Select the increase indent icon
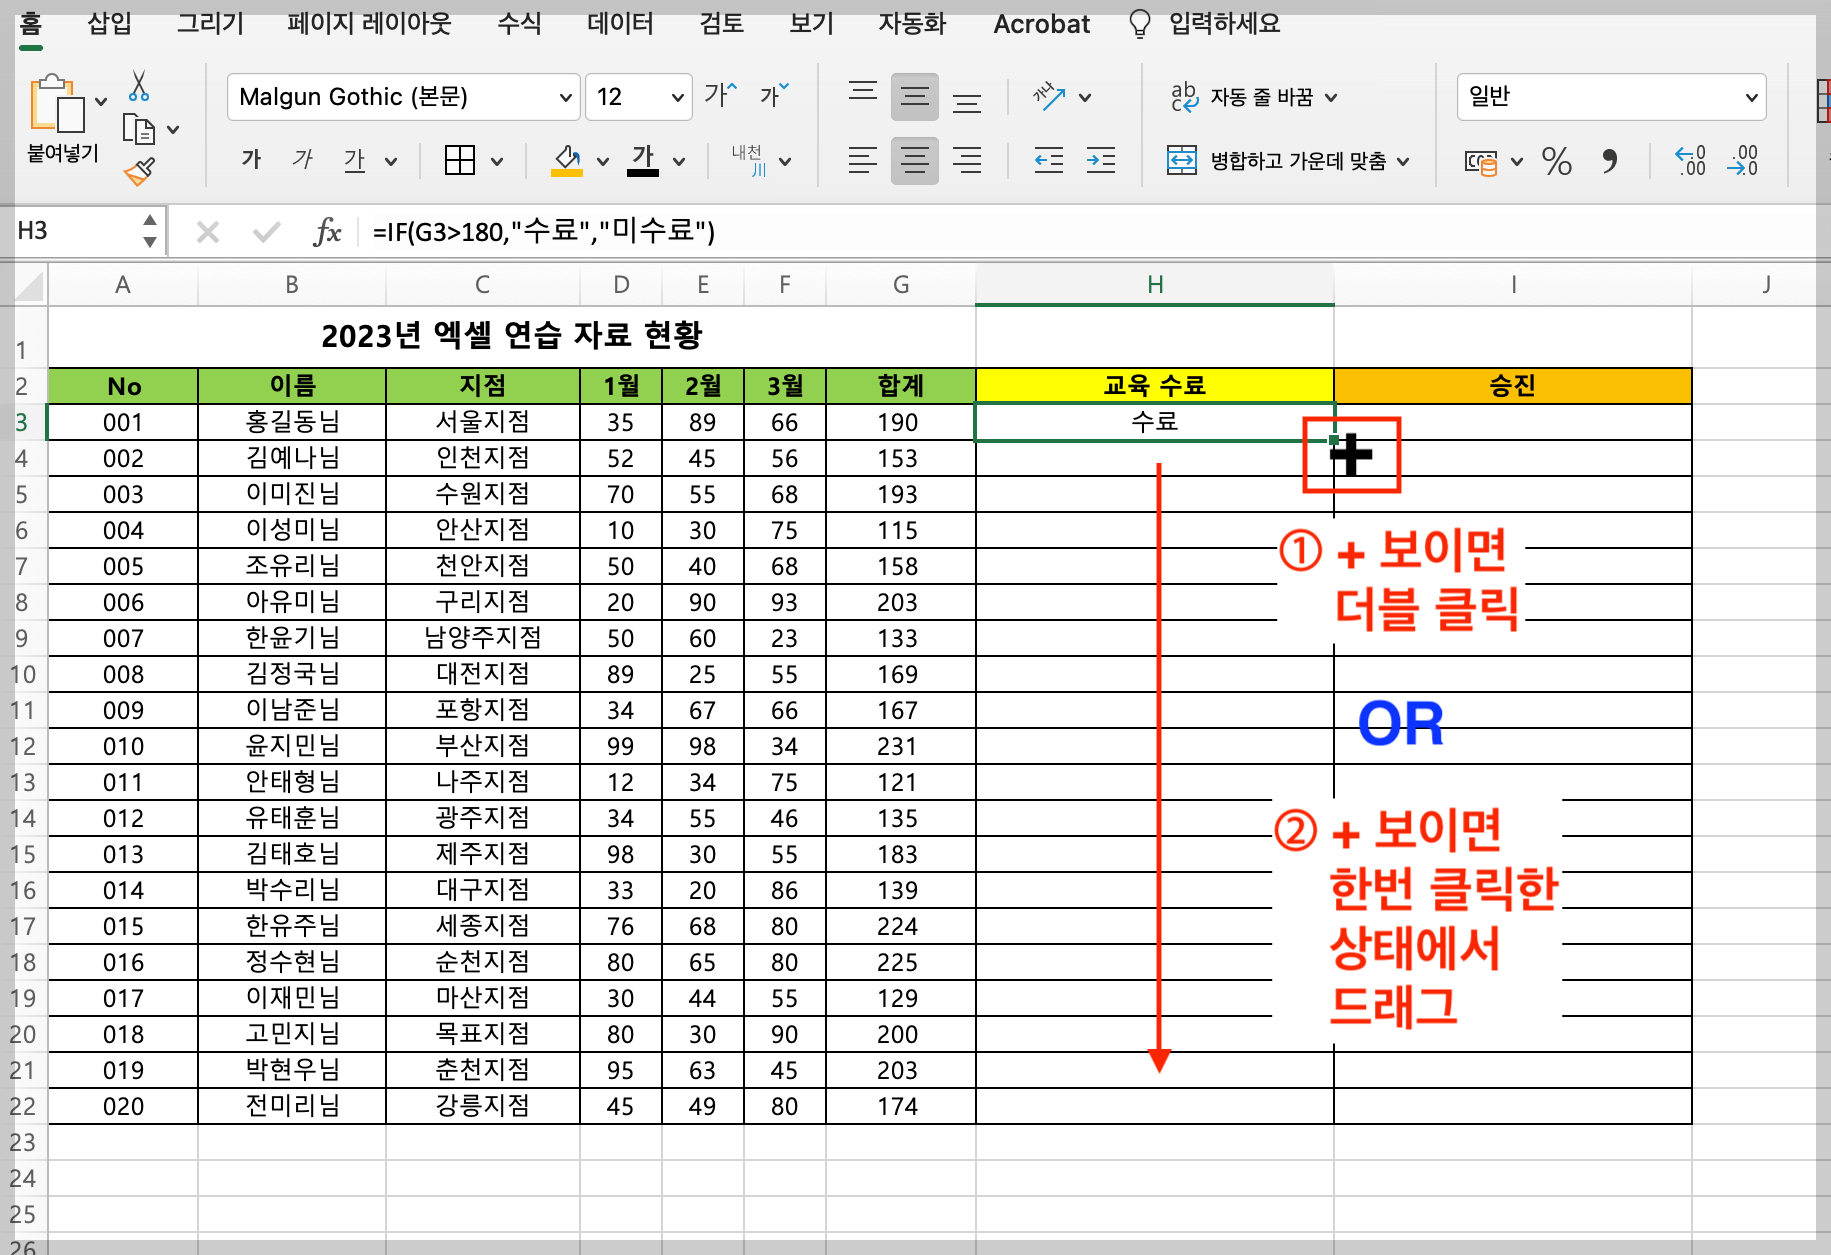Image resolution: width=1831 pixels, height=1255 pixels. click(1100, 160)
